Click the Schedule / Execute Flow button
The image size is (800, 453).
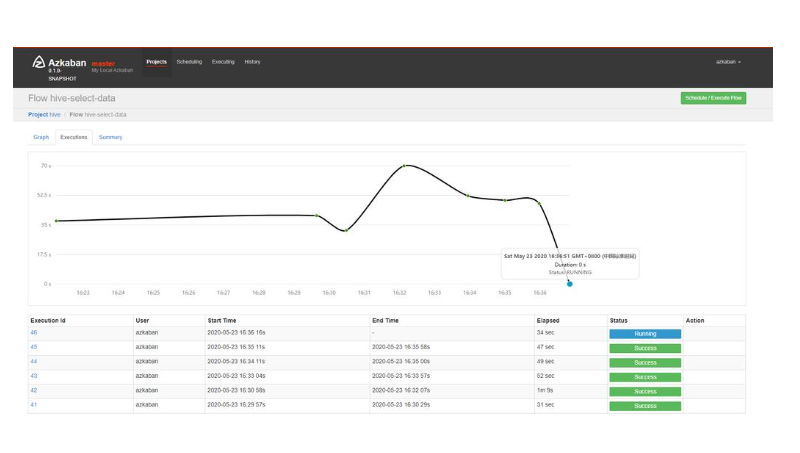[x=713, y=98]
